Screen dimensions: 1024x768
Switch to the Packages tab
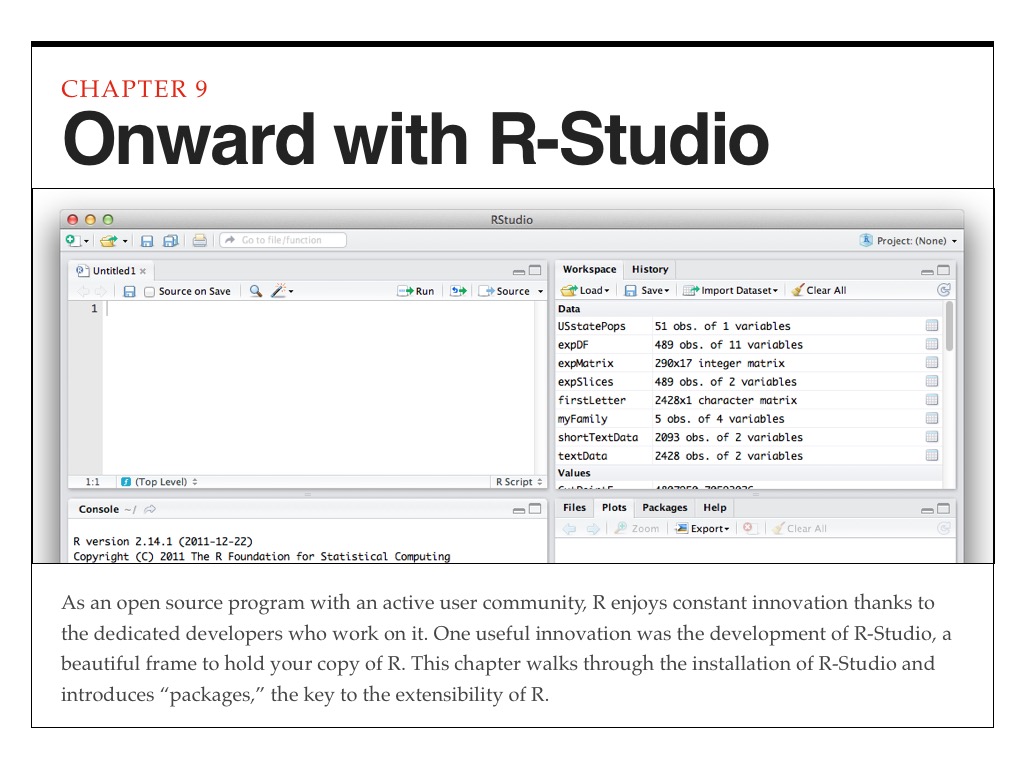[x=665, y=507]
